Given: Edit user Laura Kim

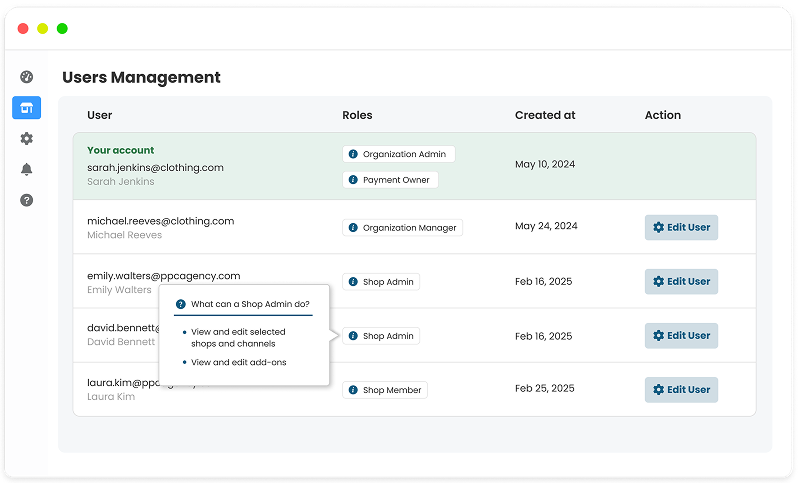Looking at the screenshot, I should [681, 390].
